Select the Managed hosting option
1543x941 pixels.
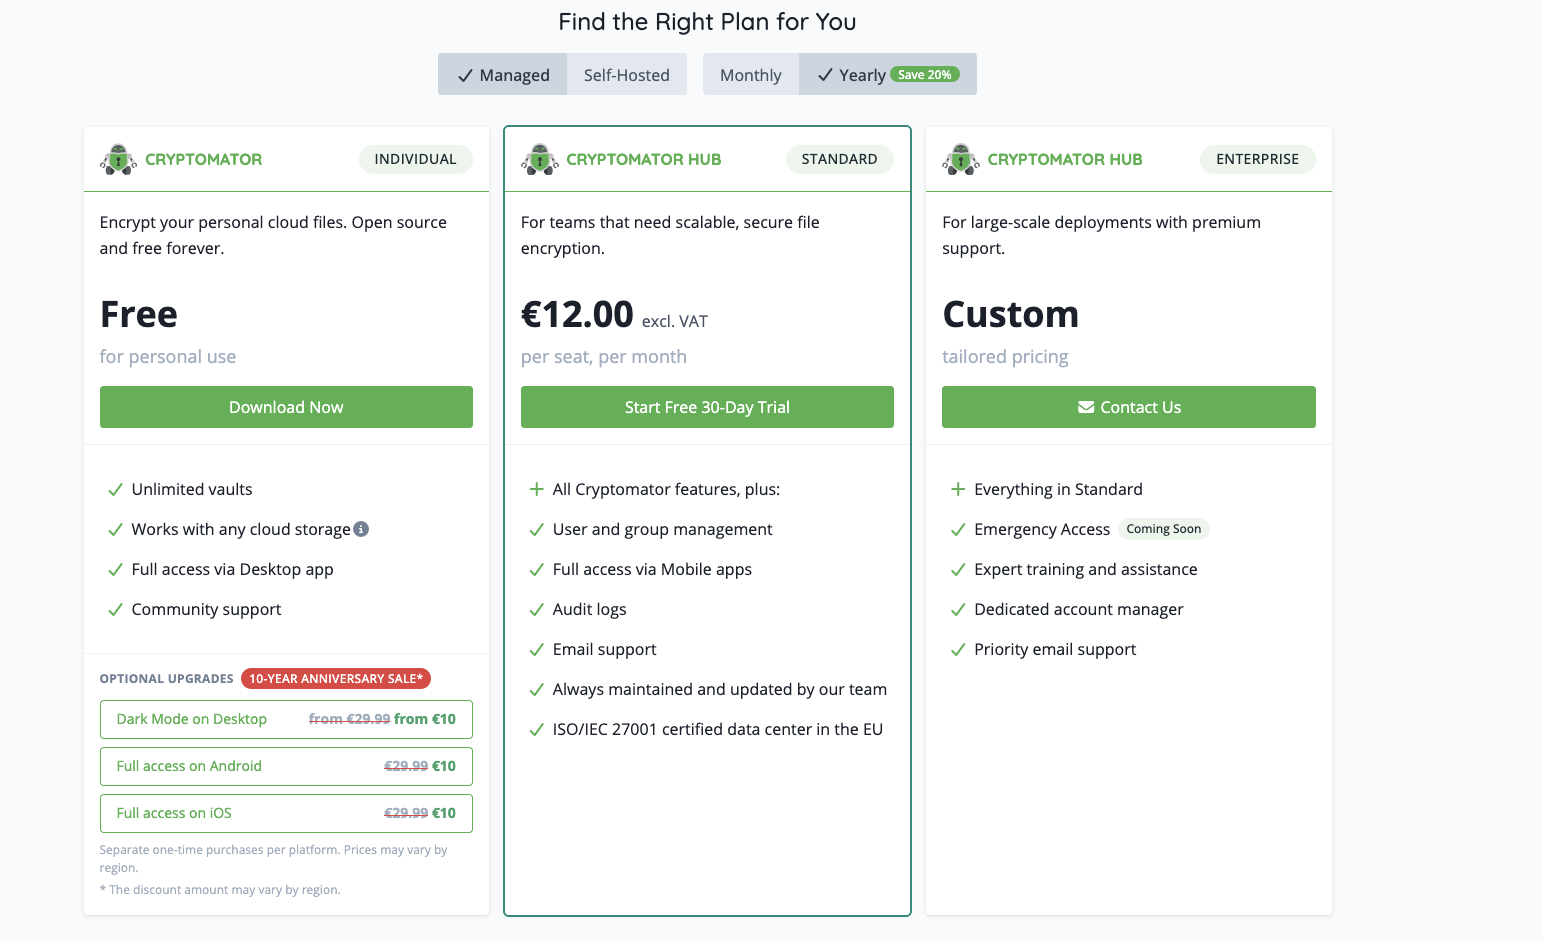point(503,75)
